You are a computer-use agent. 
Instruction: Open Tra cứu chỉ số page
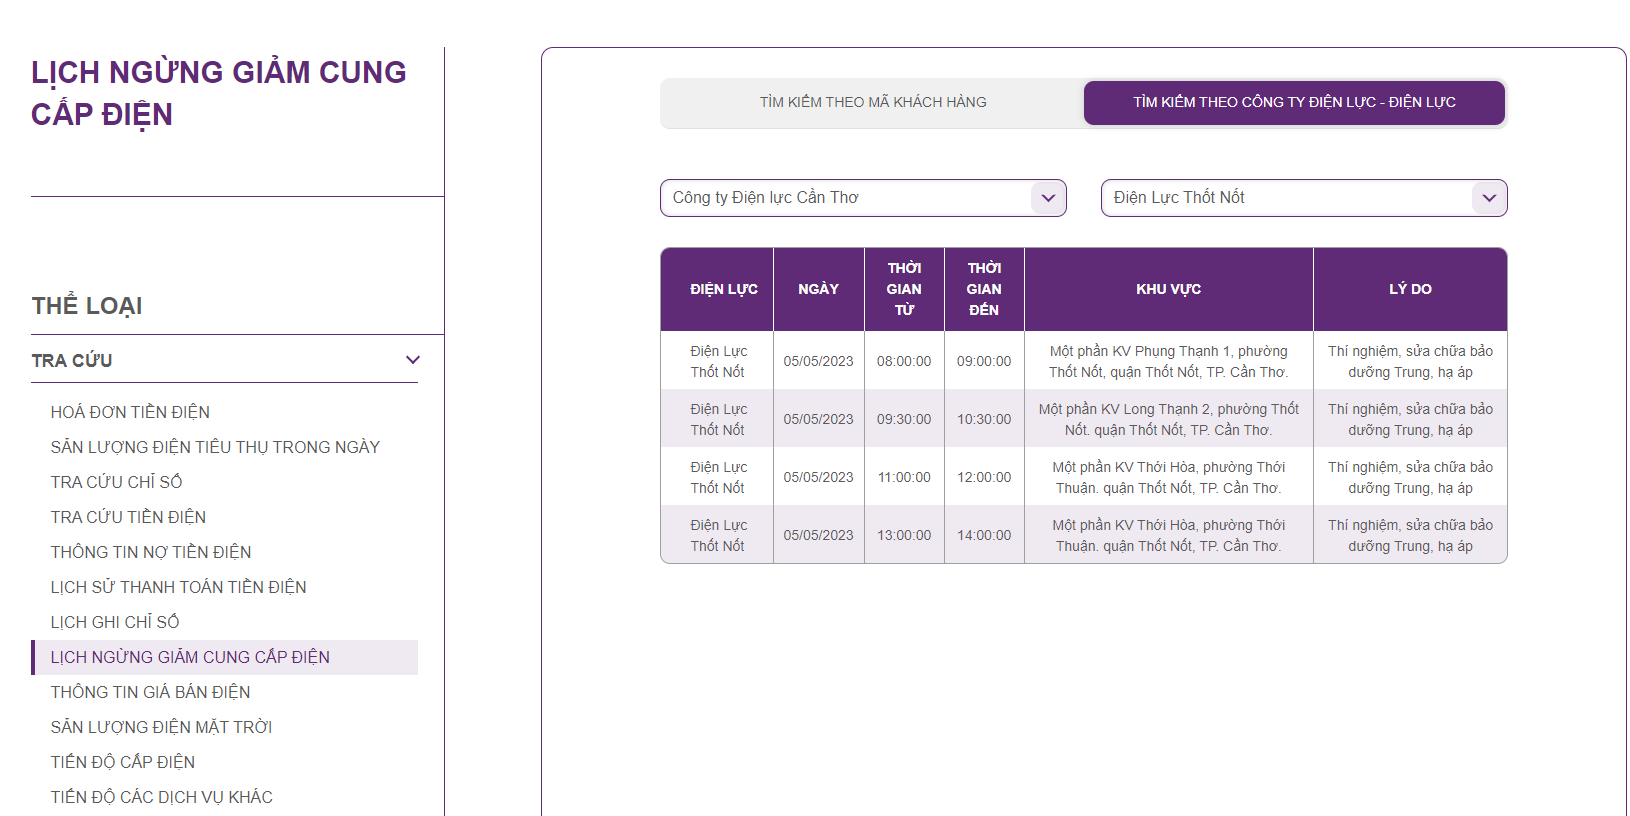tap(116, 482)
